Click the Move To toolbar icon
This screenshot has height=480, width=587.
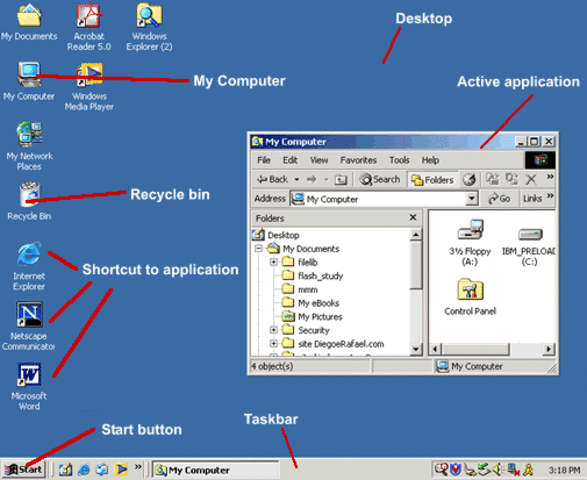click(493, 179)
